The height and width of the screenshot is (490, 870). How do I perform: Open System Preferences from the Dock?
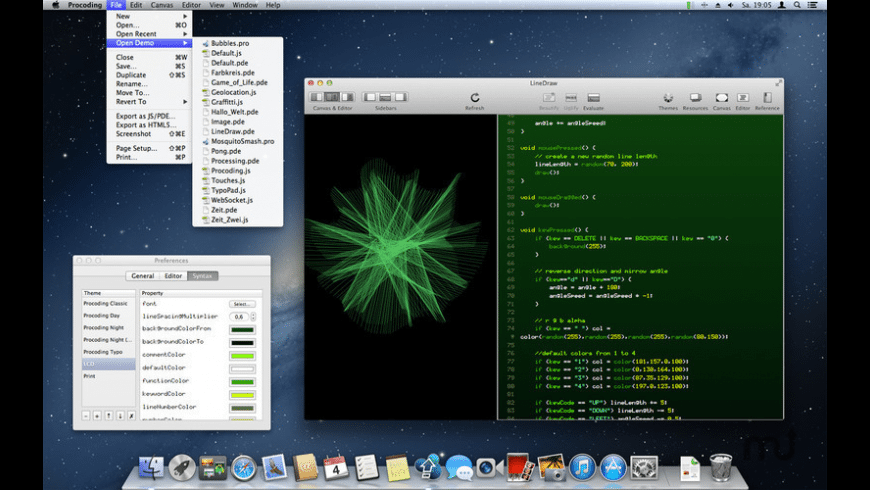click(x=644, y=467)
